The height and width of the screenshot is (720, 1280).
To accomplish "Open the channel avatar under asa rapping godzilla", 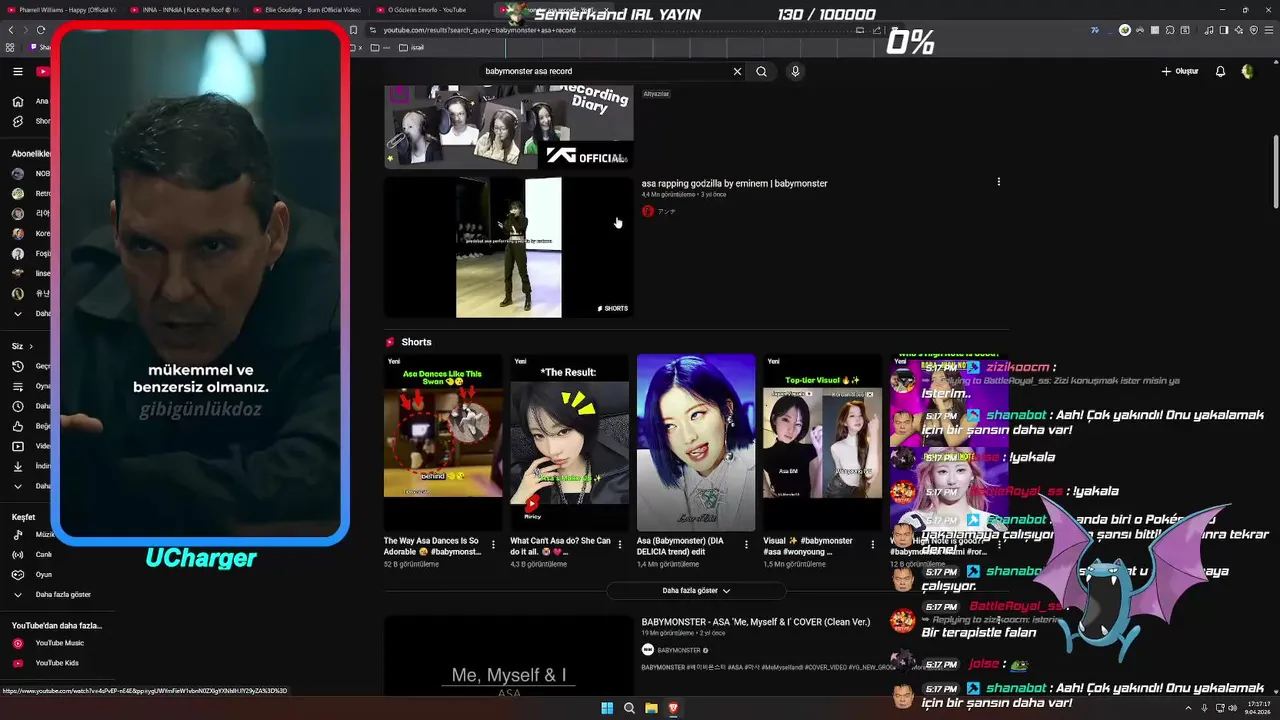I will click(648, 211).
